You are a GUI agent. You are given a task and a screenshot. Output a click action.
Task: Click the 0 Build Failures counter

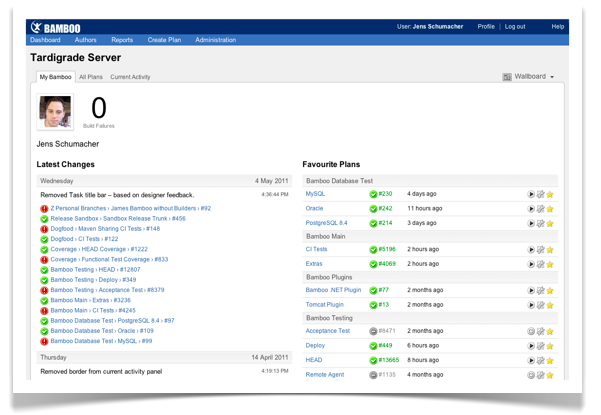[99, 112]
